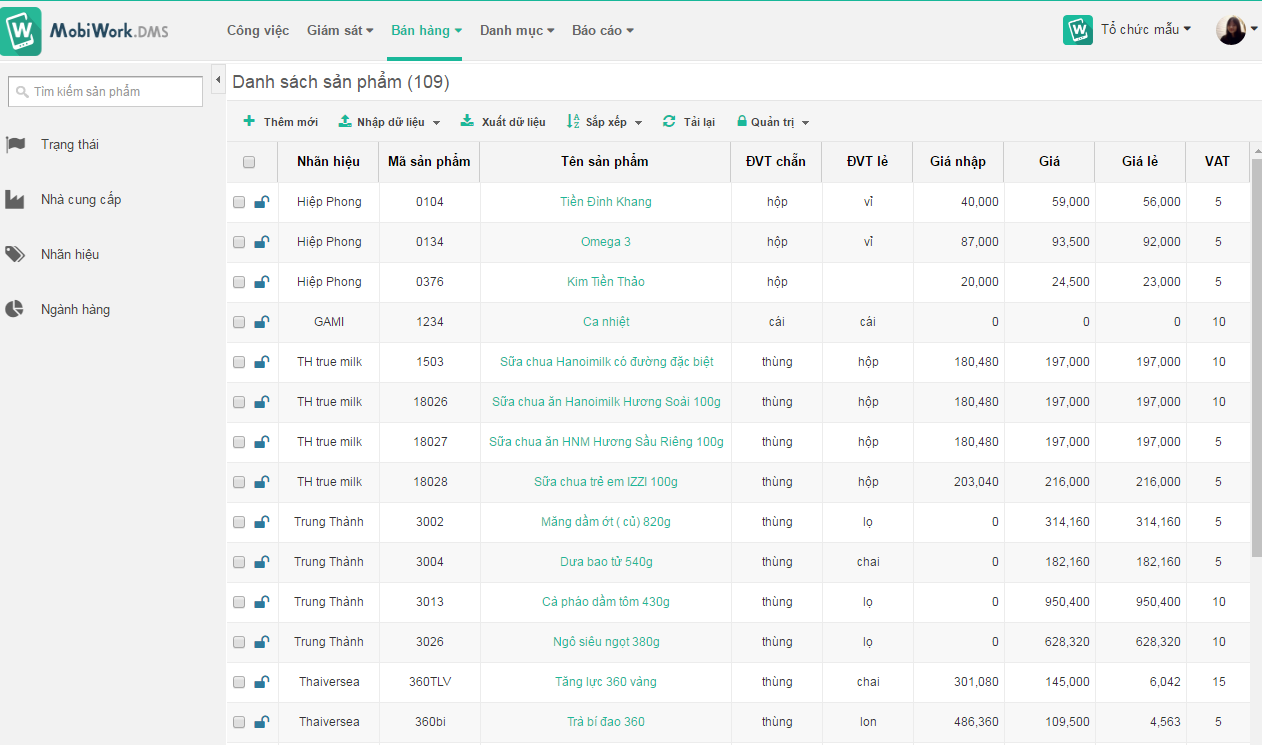Click the Tên sản phẩm column header

(605, 162)
